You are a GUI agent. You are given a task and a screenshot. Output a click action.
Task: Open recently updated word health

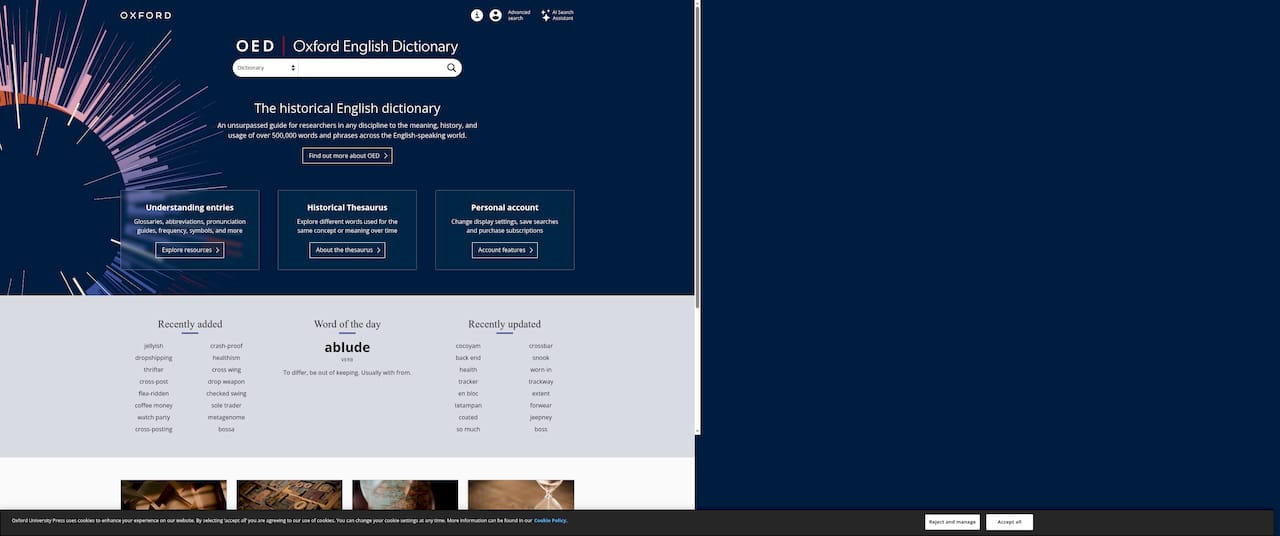coord(468,370)
